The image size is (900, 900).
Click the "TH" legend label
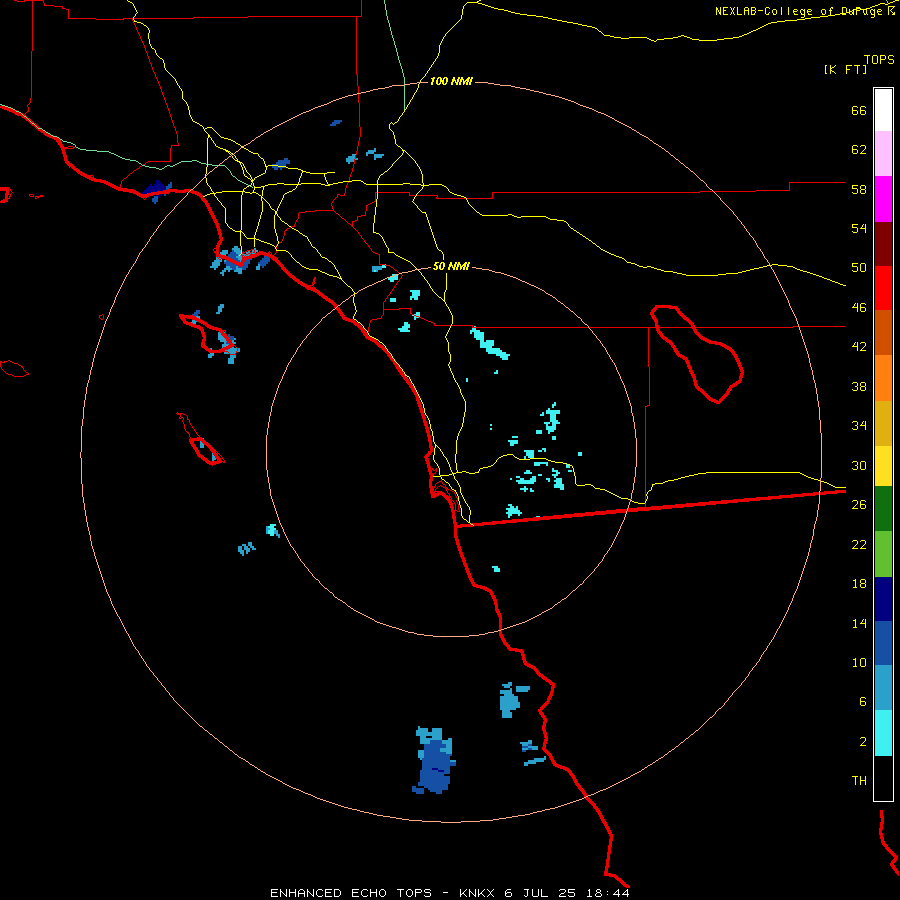click(859, 780)
